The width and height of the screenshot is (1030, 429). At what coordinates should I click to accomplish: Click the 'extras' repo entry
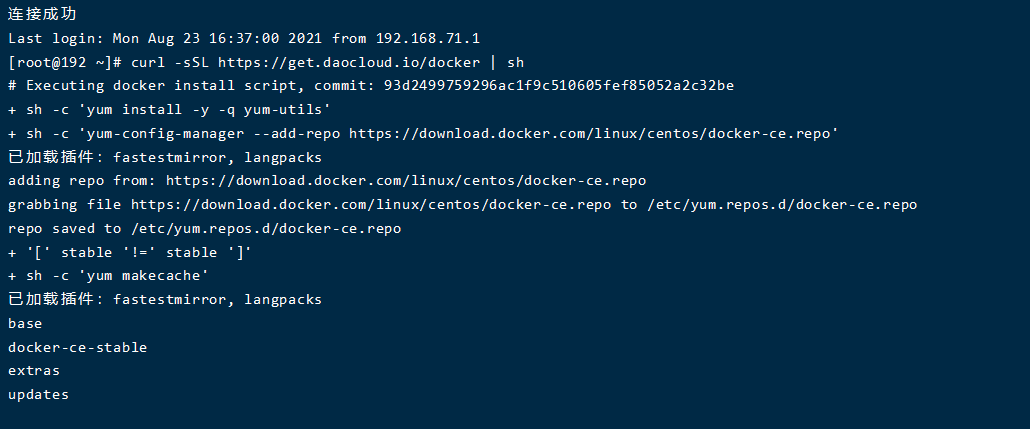coord(34,371)
